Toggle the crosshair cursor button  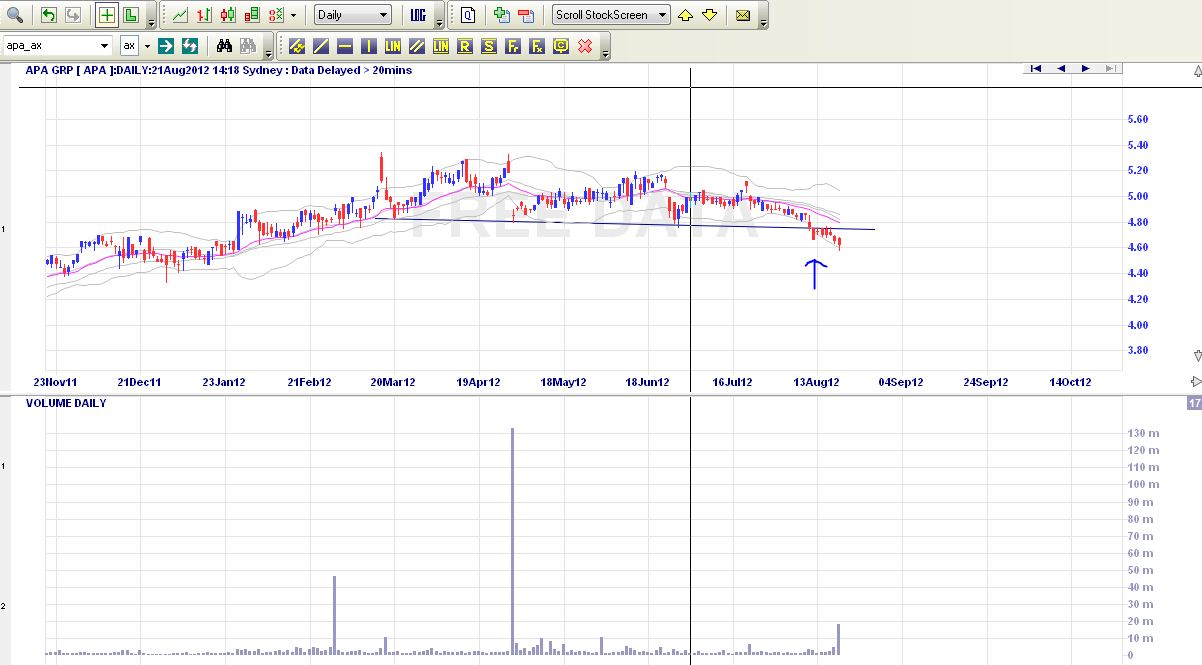106,15
